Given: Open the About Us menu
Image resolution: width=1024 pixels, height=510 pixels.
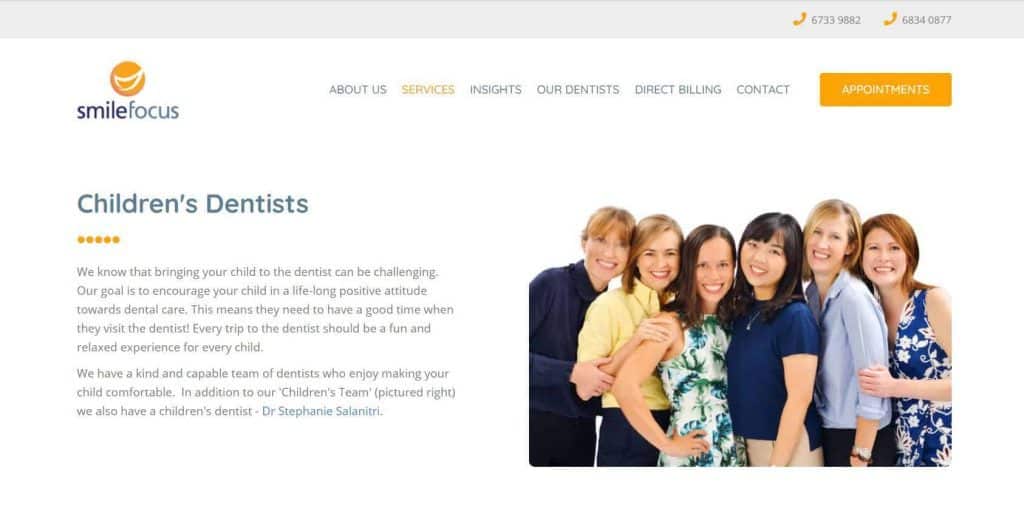Looking at the screenshot, I should click(358, 89).
